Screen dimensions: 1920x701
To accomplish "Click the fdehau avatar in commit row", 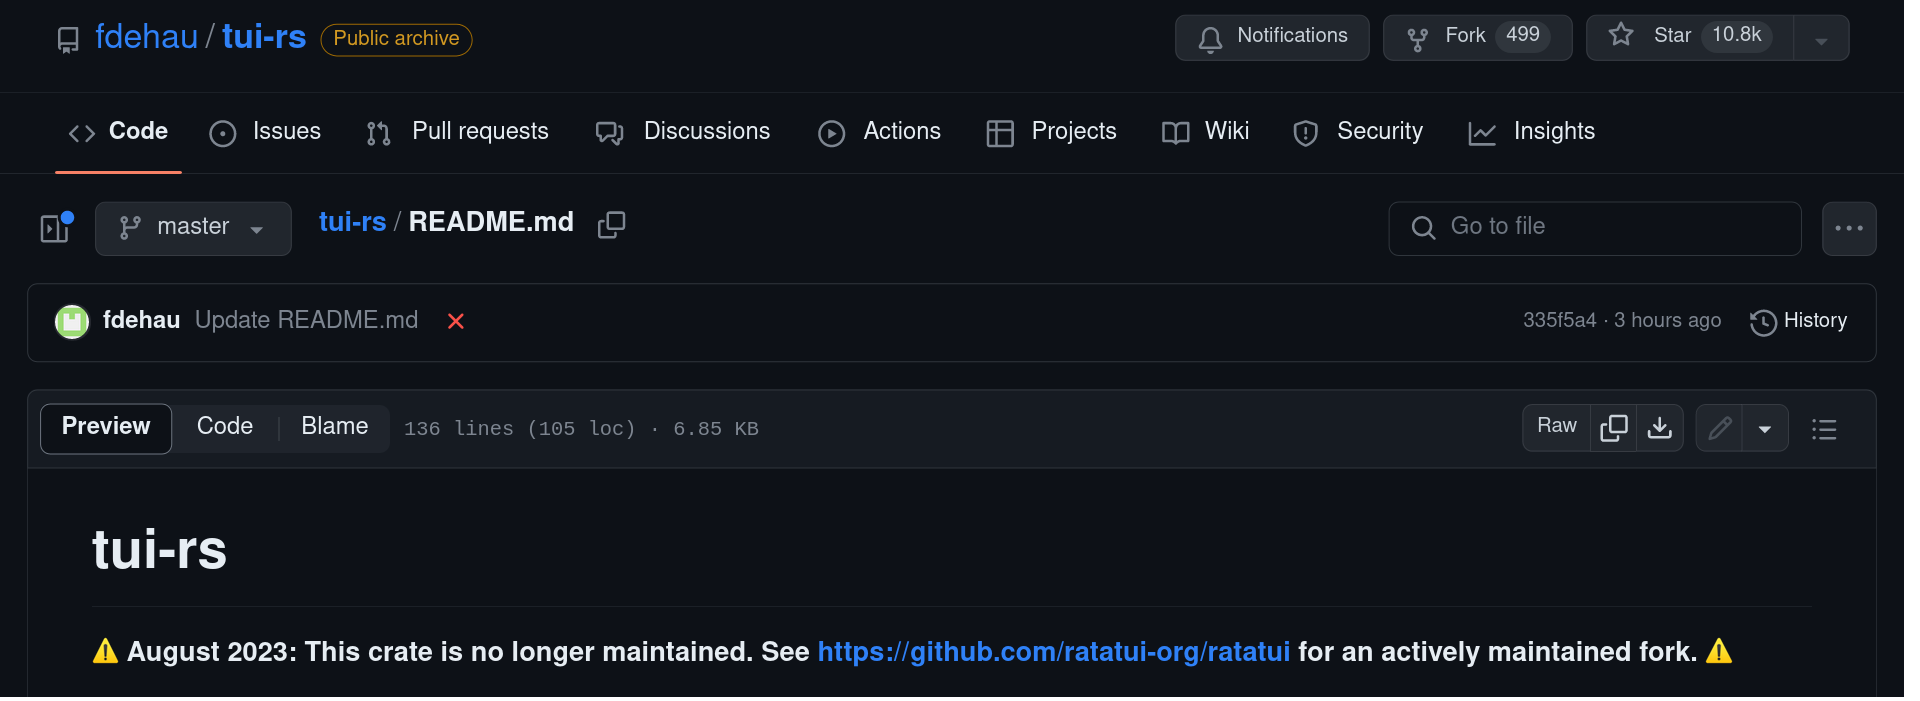I will (72, 322).
